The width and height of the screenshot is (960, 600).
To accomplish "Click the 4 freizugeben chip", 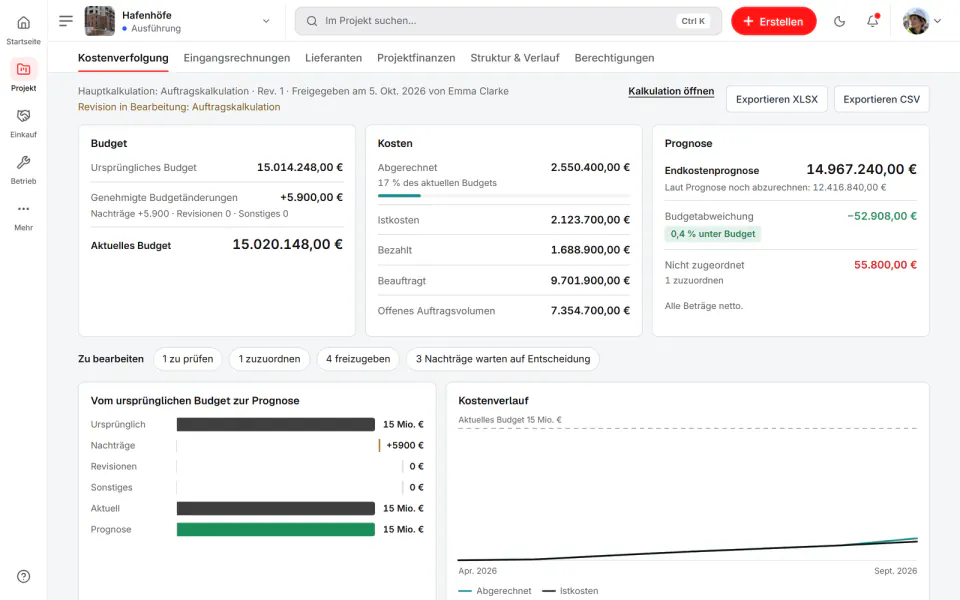I will point(358,359).
